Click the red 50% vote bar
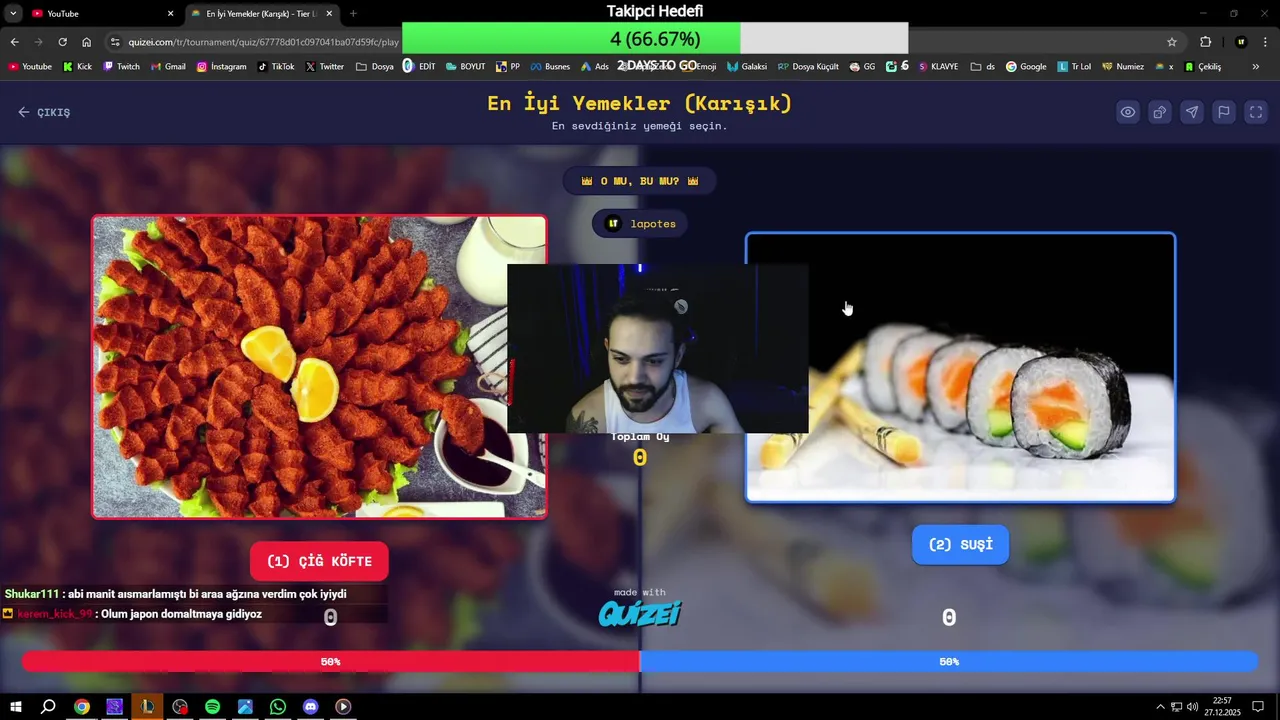The height and width of the screenshot is (720, 1280). click(x=330, y=662)
